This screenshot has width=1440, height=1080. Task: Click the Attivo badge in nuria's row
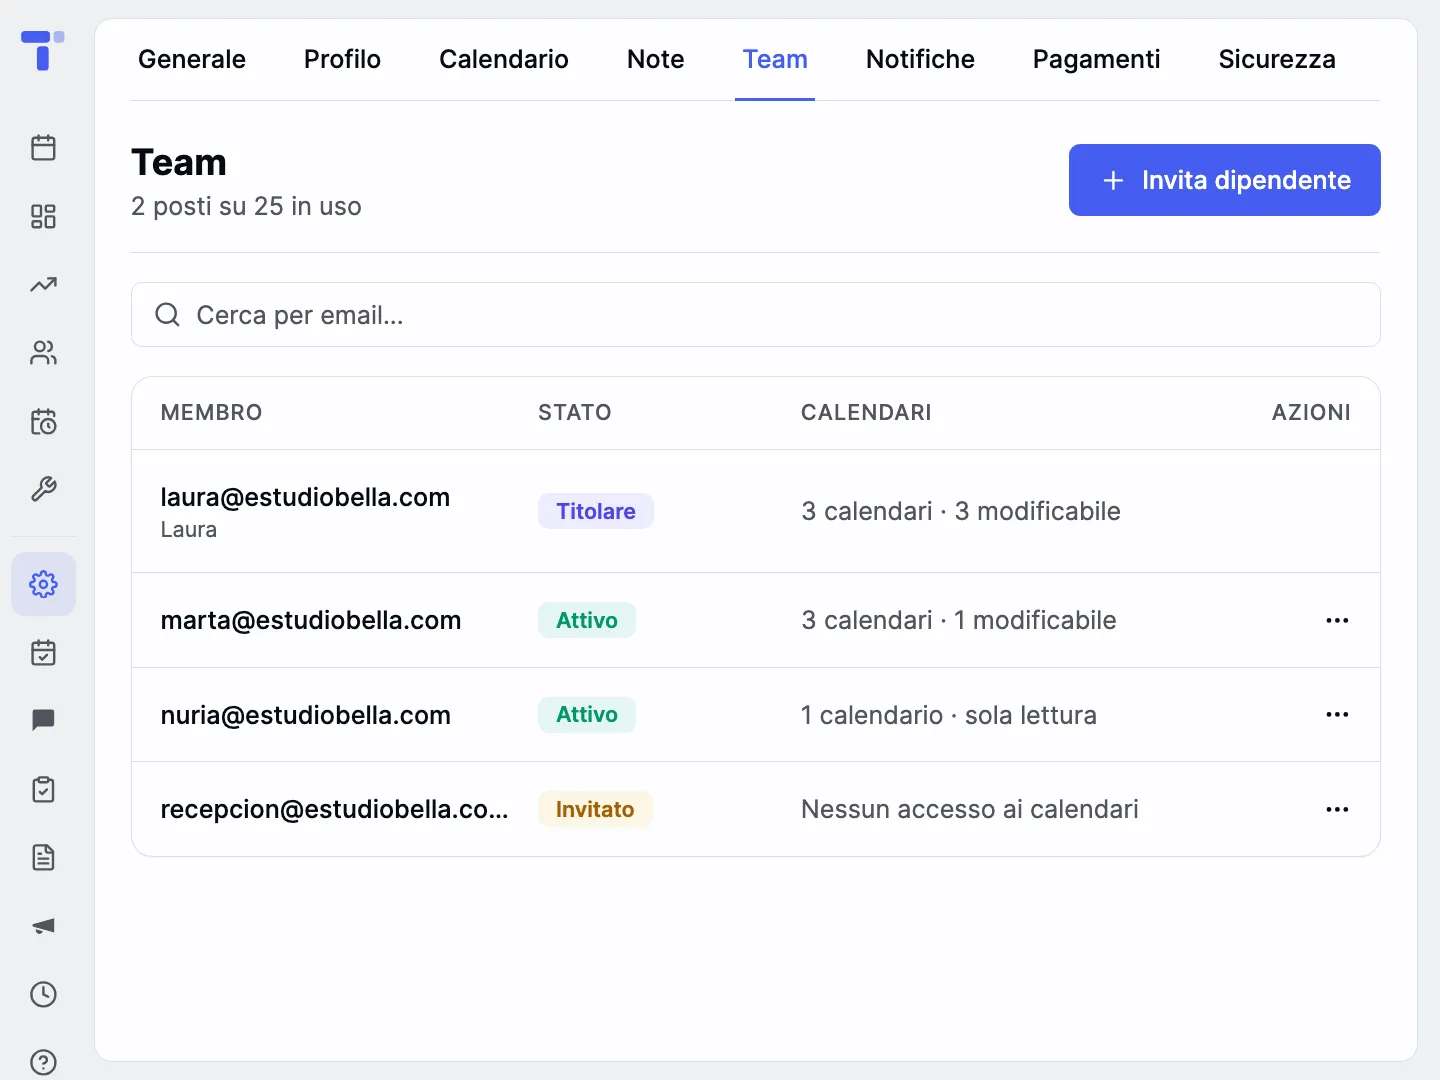click(587, 714)
